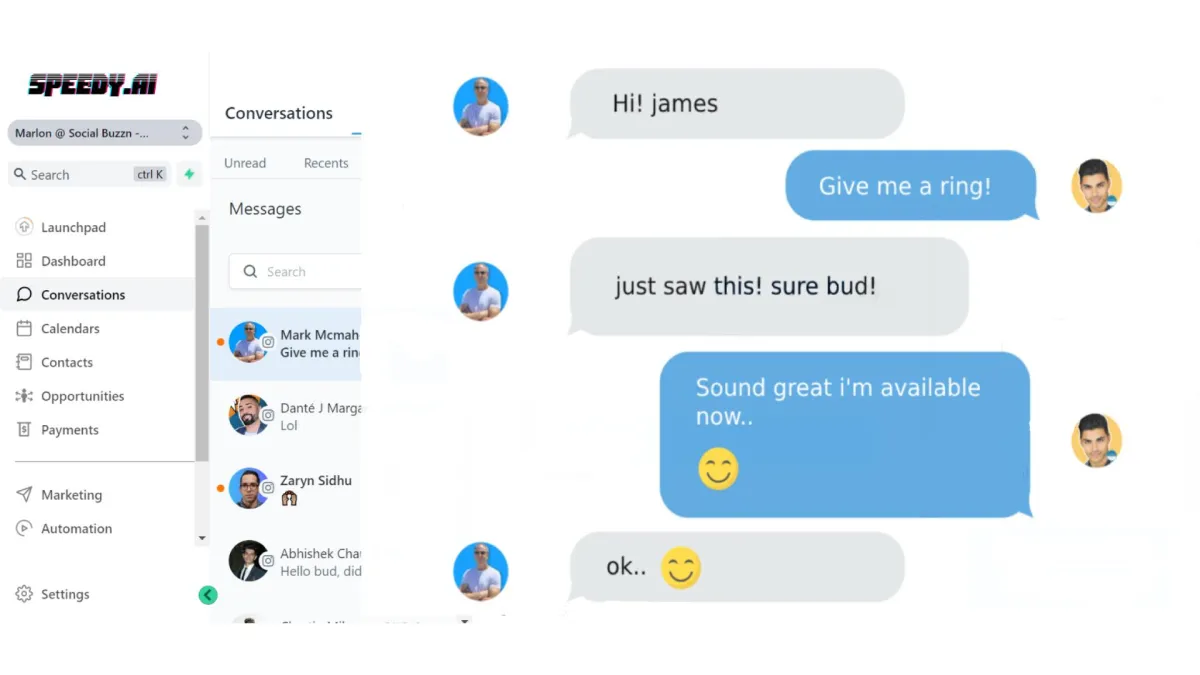The image size is (1200, 675).
Task: Click the Dashboard grid icon
Action: tap(24, 261)
